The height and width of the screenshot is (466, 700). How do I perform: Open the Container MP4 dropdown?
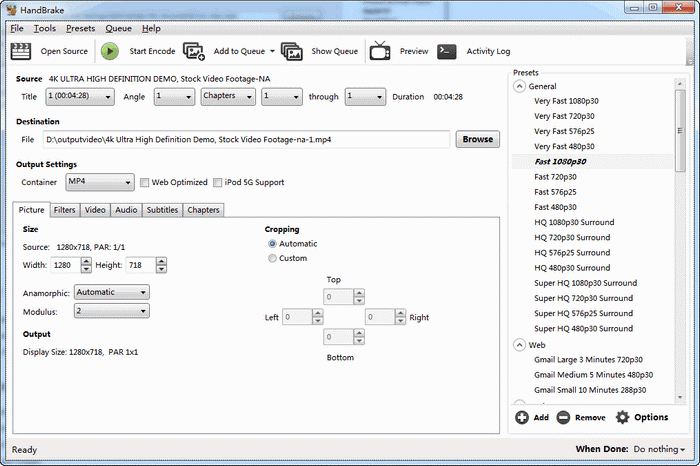coord(100,182)
